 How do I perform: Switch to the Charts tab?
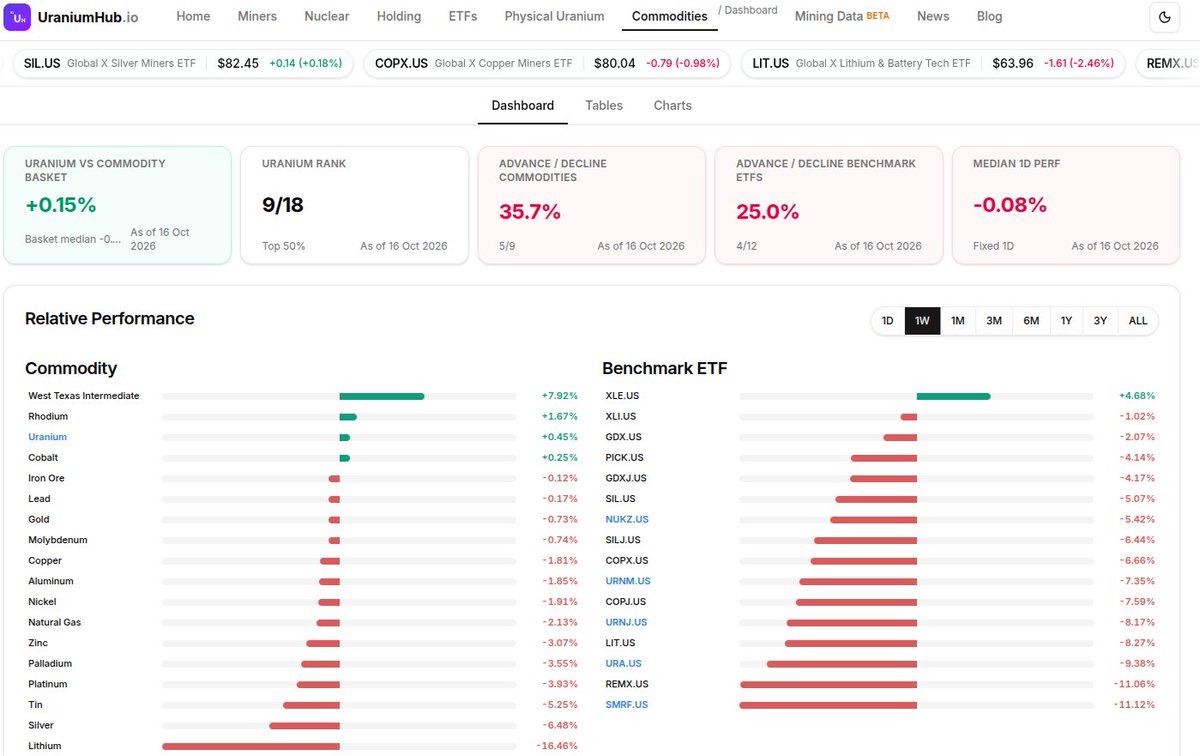pos(672,105)
